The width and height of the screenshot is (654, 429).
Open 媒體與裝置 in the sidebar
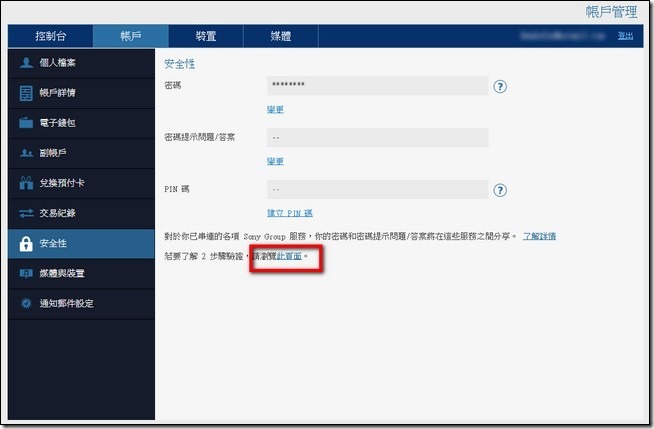pos(81,273)
